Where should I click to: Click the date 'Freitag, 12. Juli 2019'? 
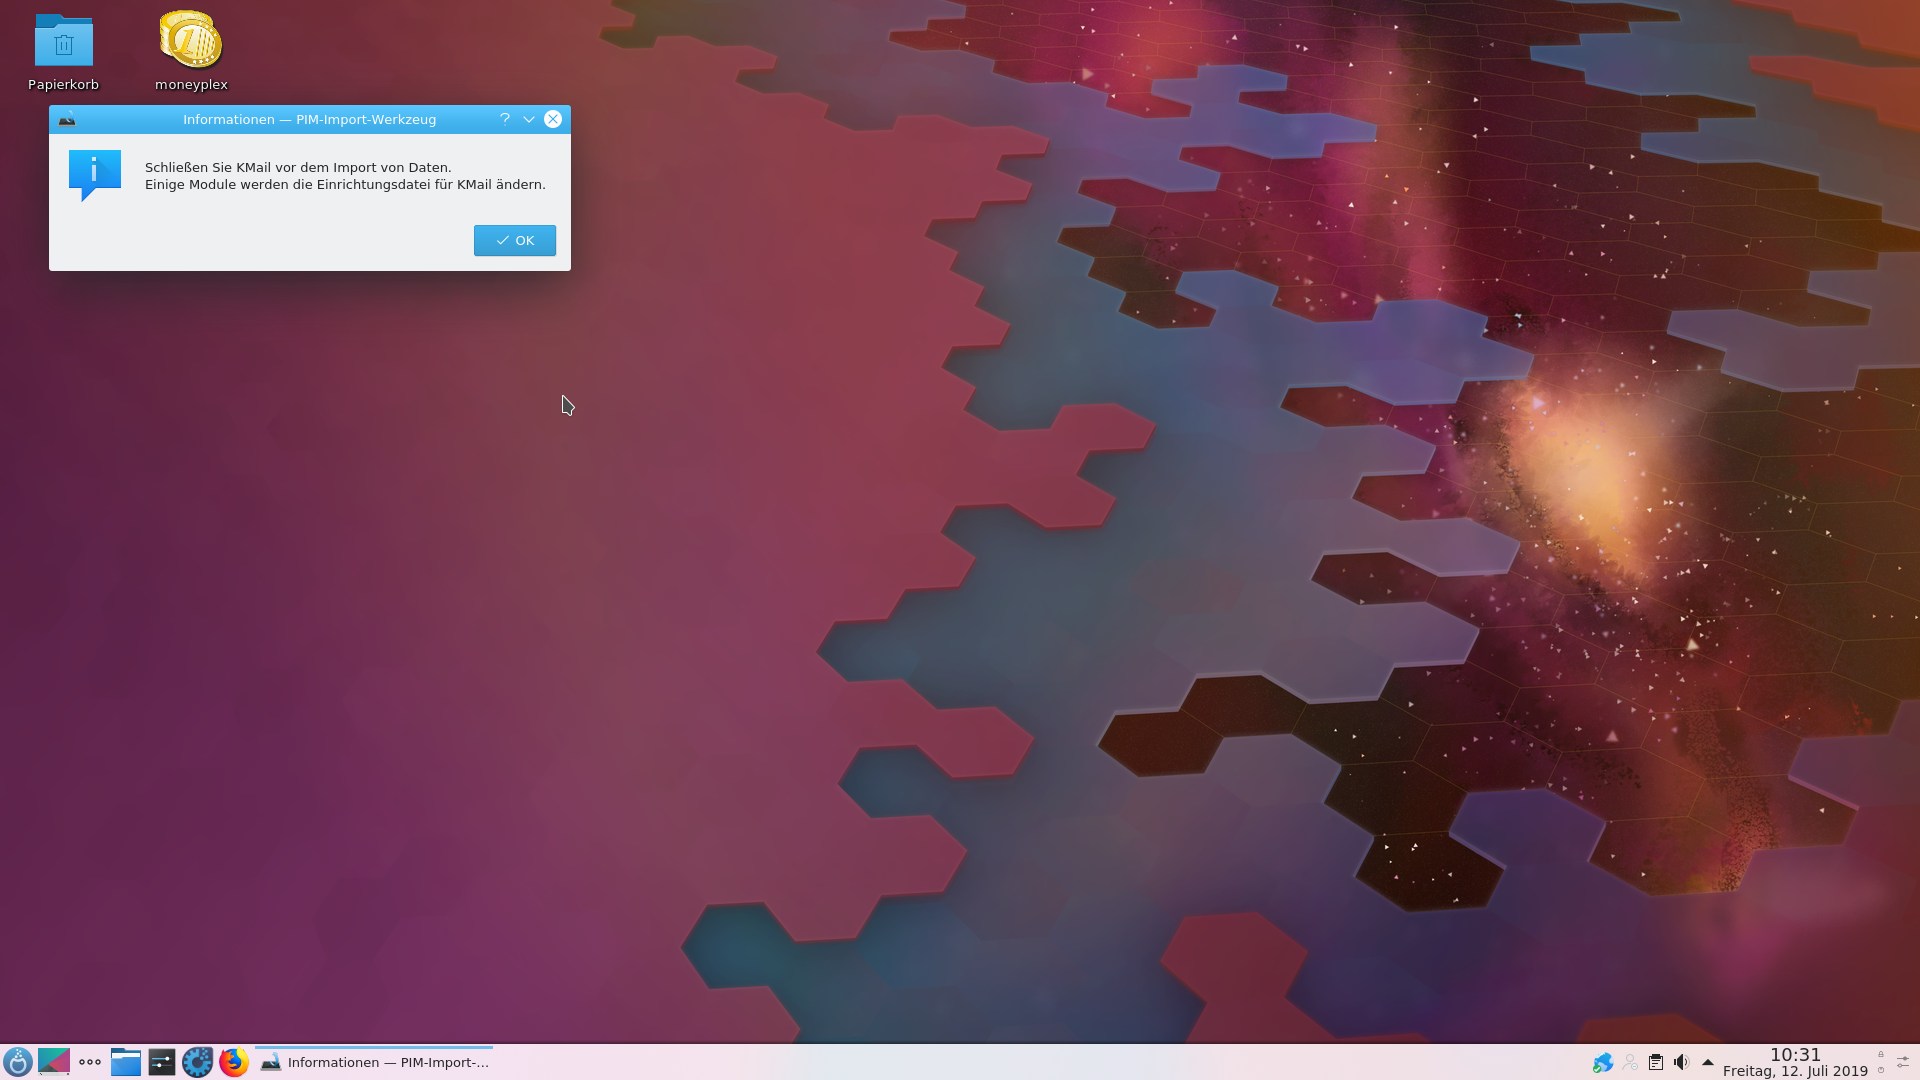click(1795, 1071)
